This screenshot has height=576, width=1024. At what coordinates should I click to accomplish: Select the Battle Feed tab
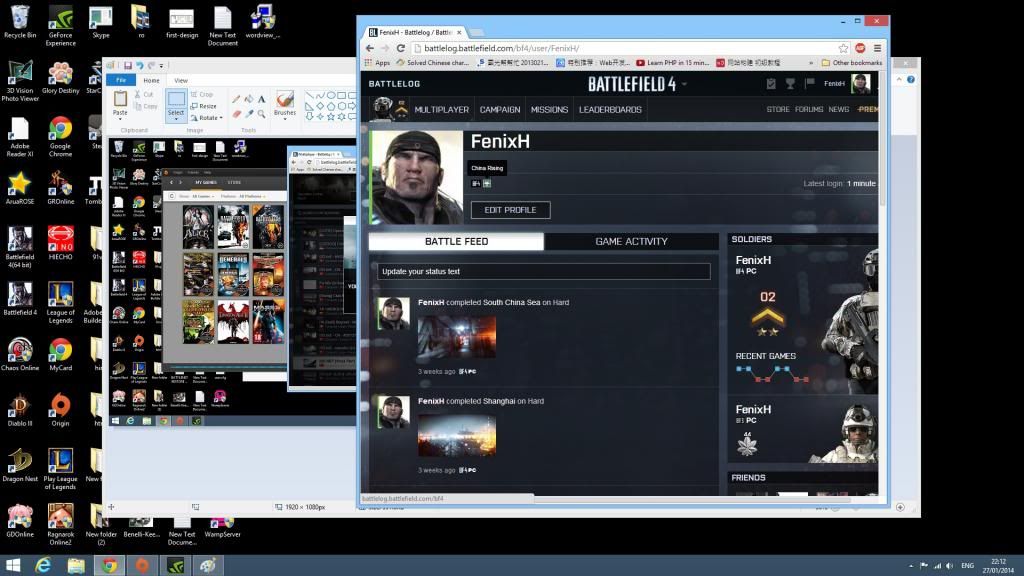(x=456, y=242)
